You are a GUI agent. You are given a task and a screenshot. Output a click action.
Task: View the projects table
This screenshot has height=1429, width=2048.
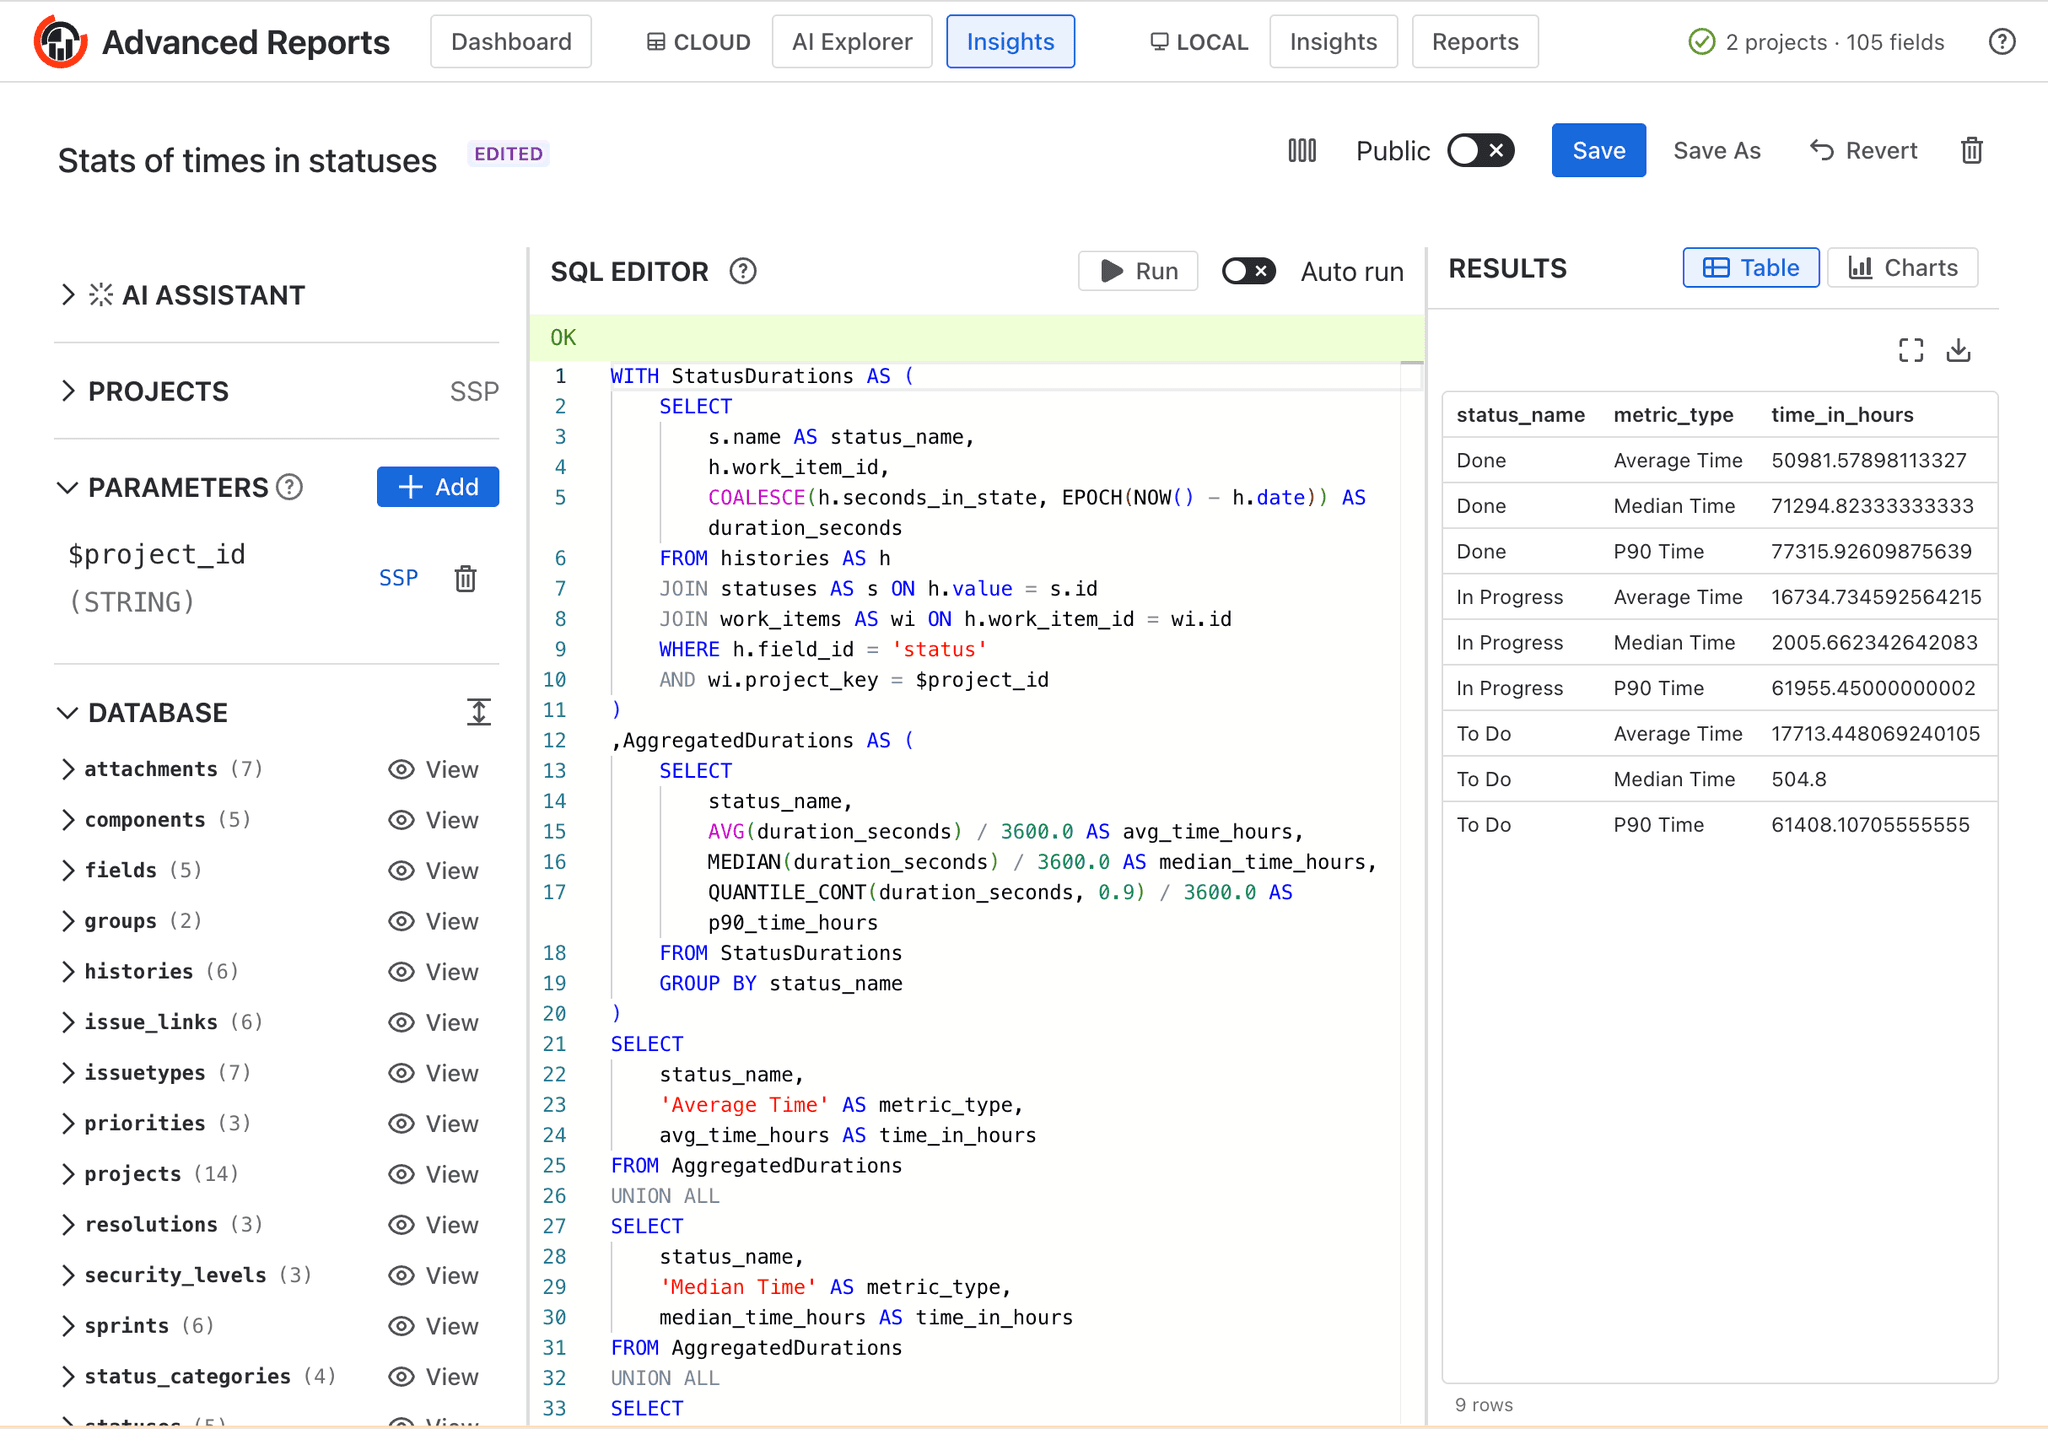[x=433, y=1174]
